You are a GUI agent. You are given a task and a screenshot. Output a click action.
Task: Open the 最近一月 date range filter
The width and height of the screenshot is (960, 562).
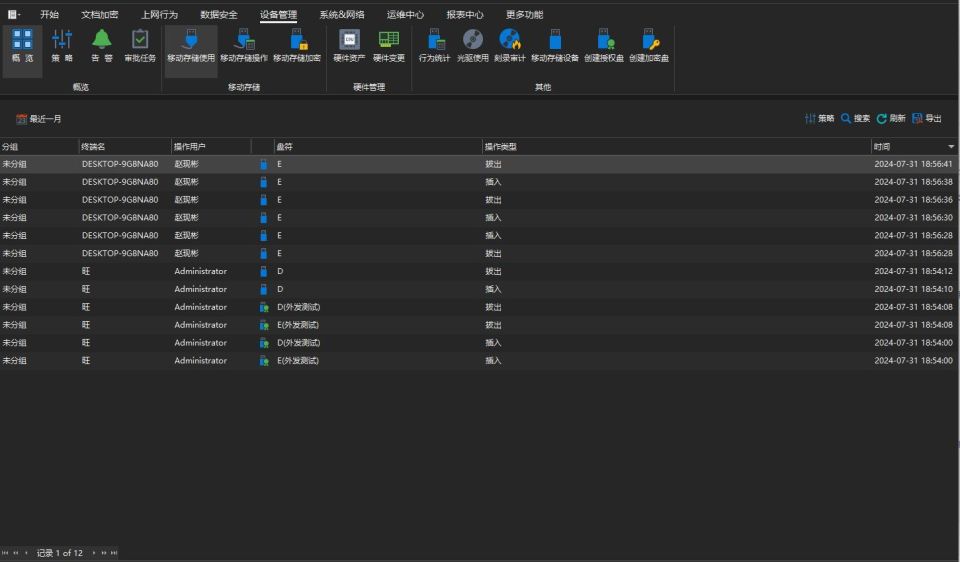point(39,119)
